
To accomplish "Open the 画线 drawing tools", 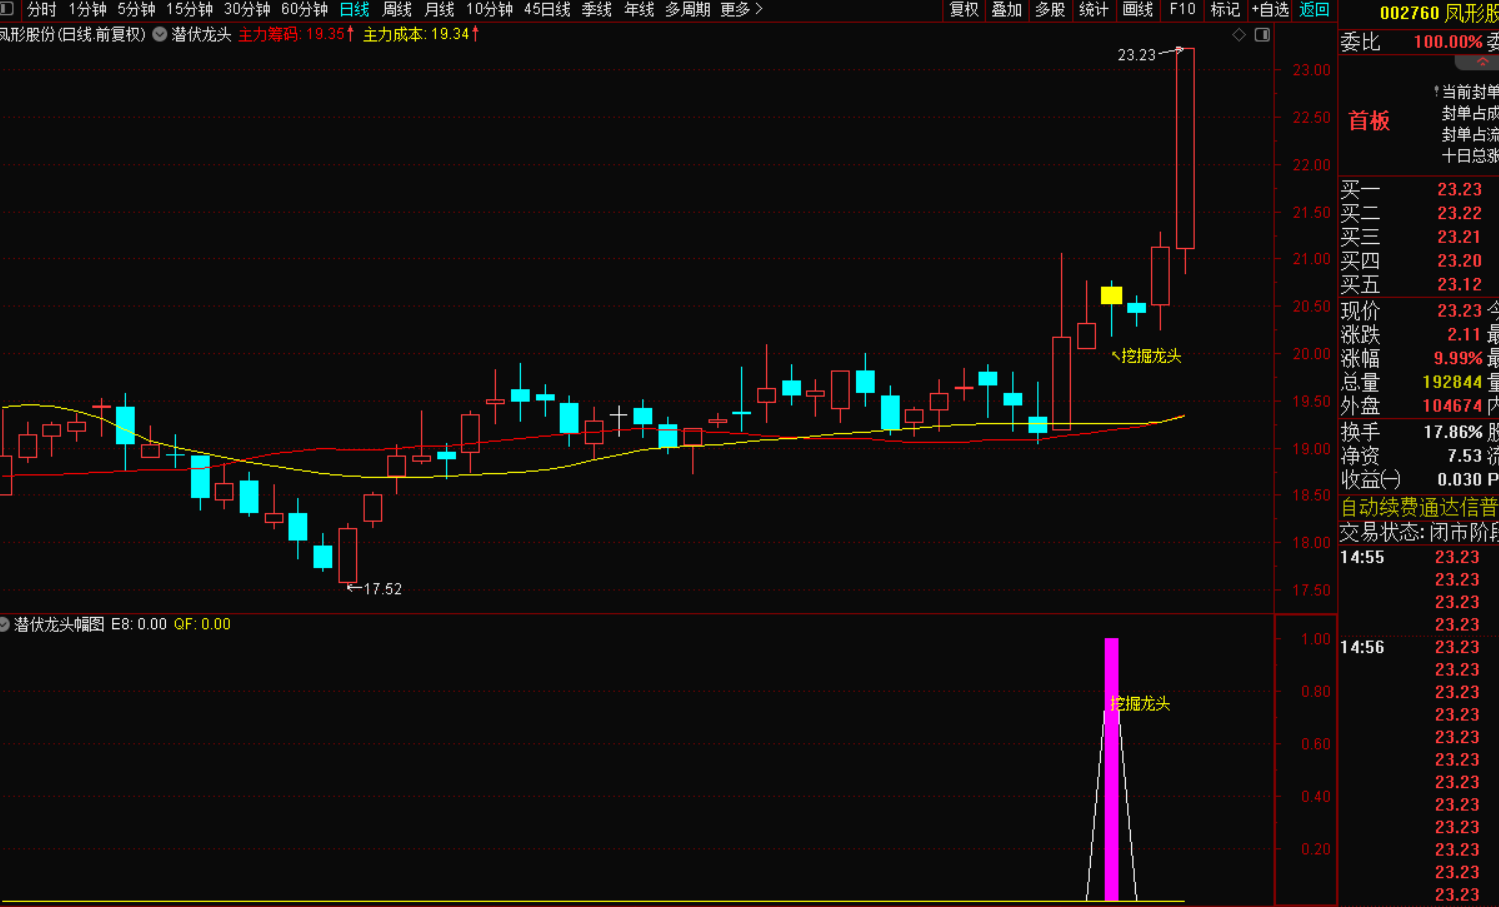I will click(1138, 9).
